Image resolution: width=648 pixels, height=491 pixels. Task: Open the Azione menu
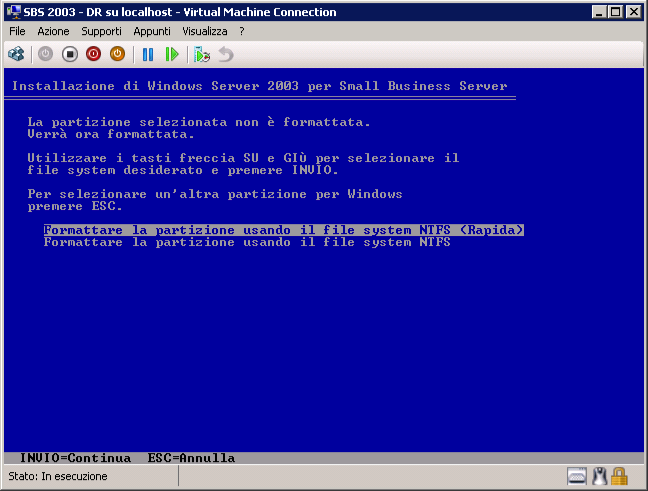coord(53,31)
